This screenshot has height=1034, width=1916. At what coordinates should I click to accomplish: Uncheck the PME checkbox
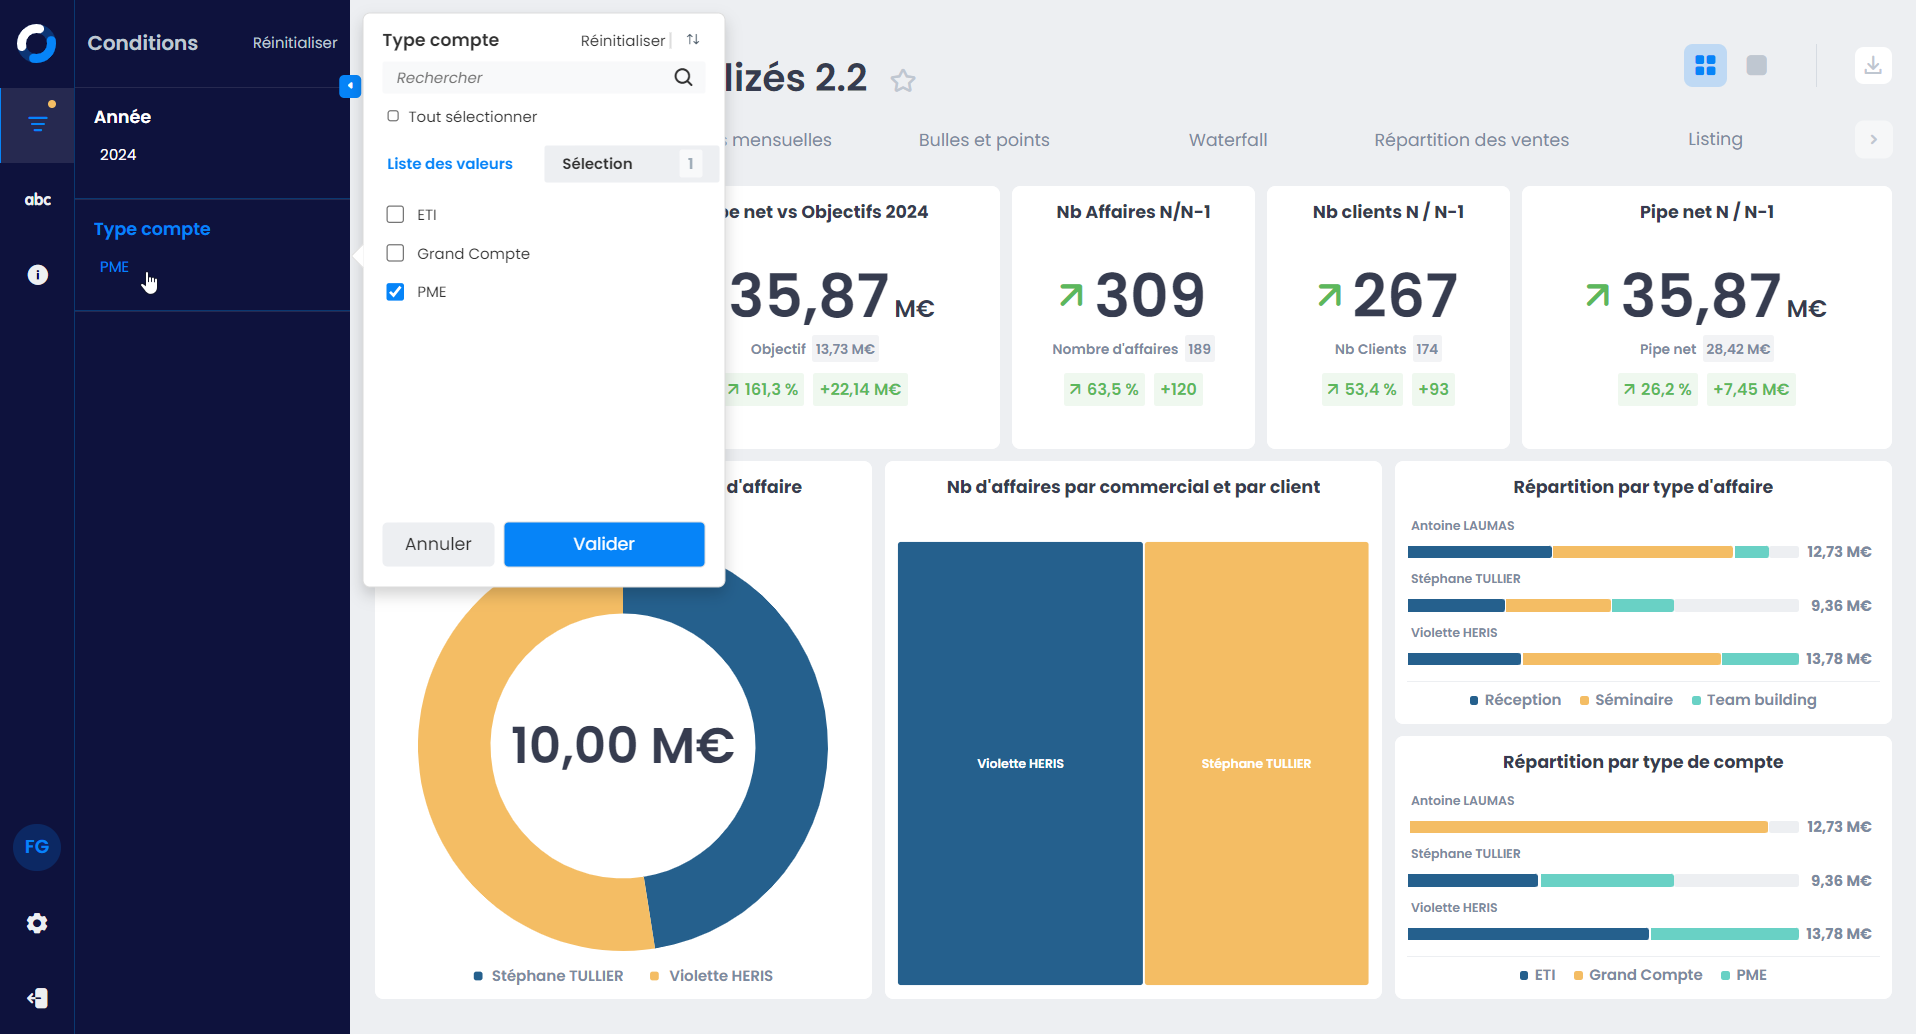[x=396, y=292]
